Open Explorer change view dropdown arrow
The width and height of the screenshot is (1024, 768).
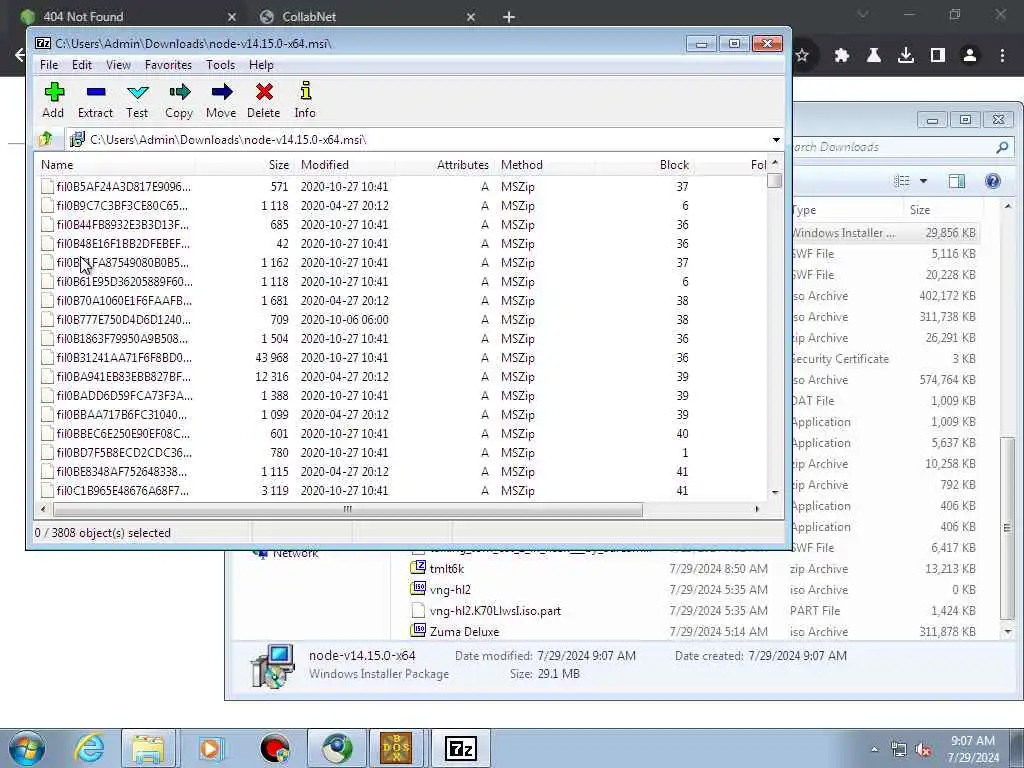[x=923, y=181]
